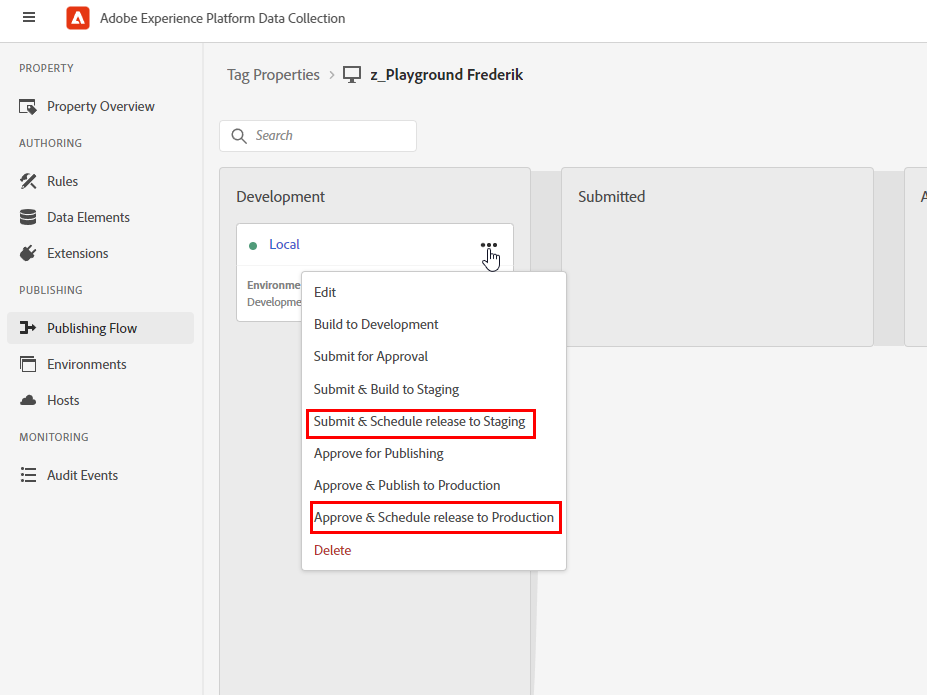This screenshot has height=695, width=927.
Task: Select Edit from the context menu
Action: (325, 292)
